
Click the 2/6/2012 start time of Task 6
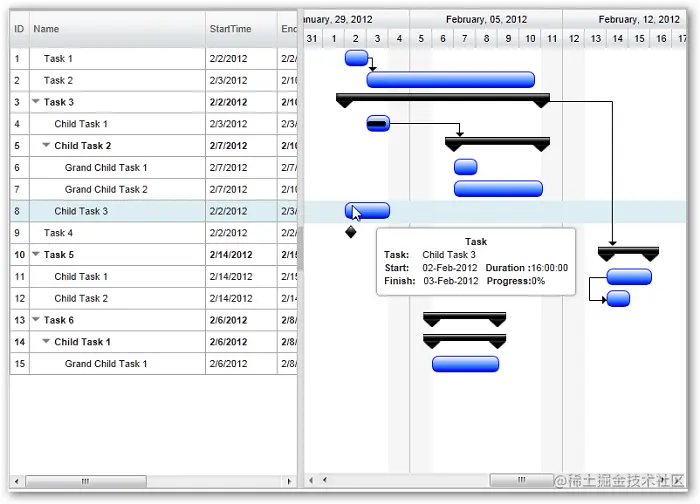point(228,320)
